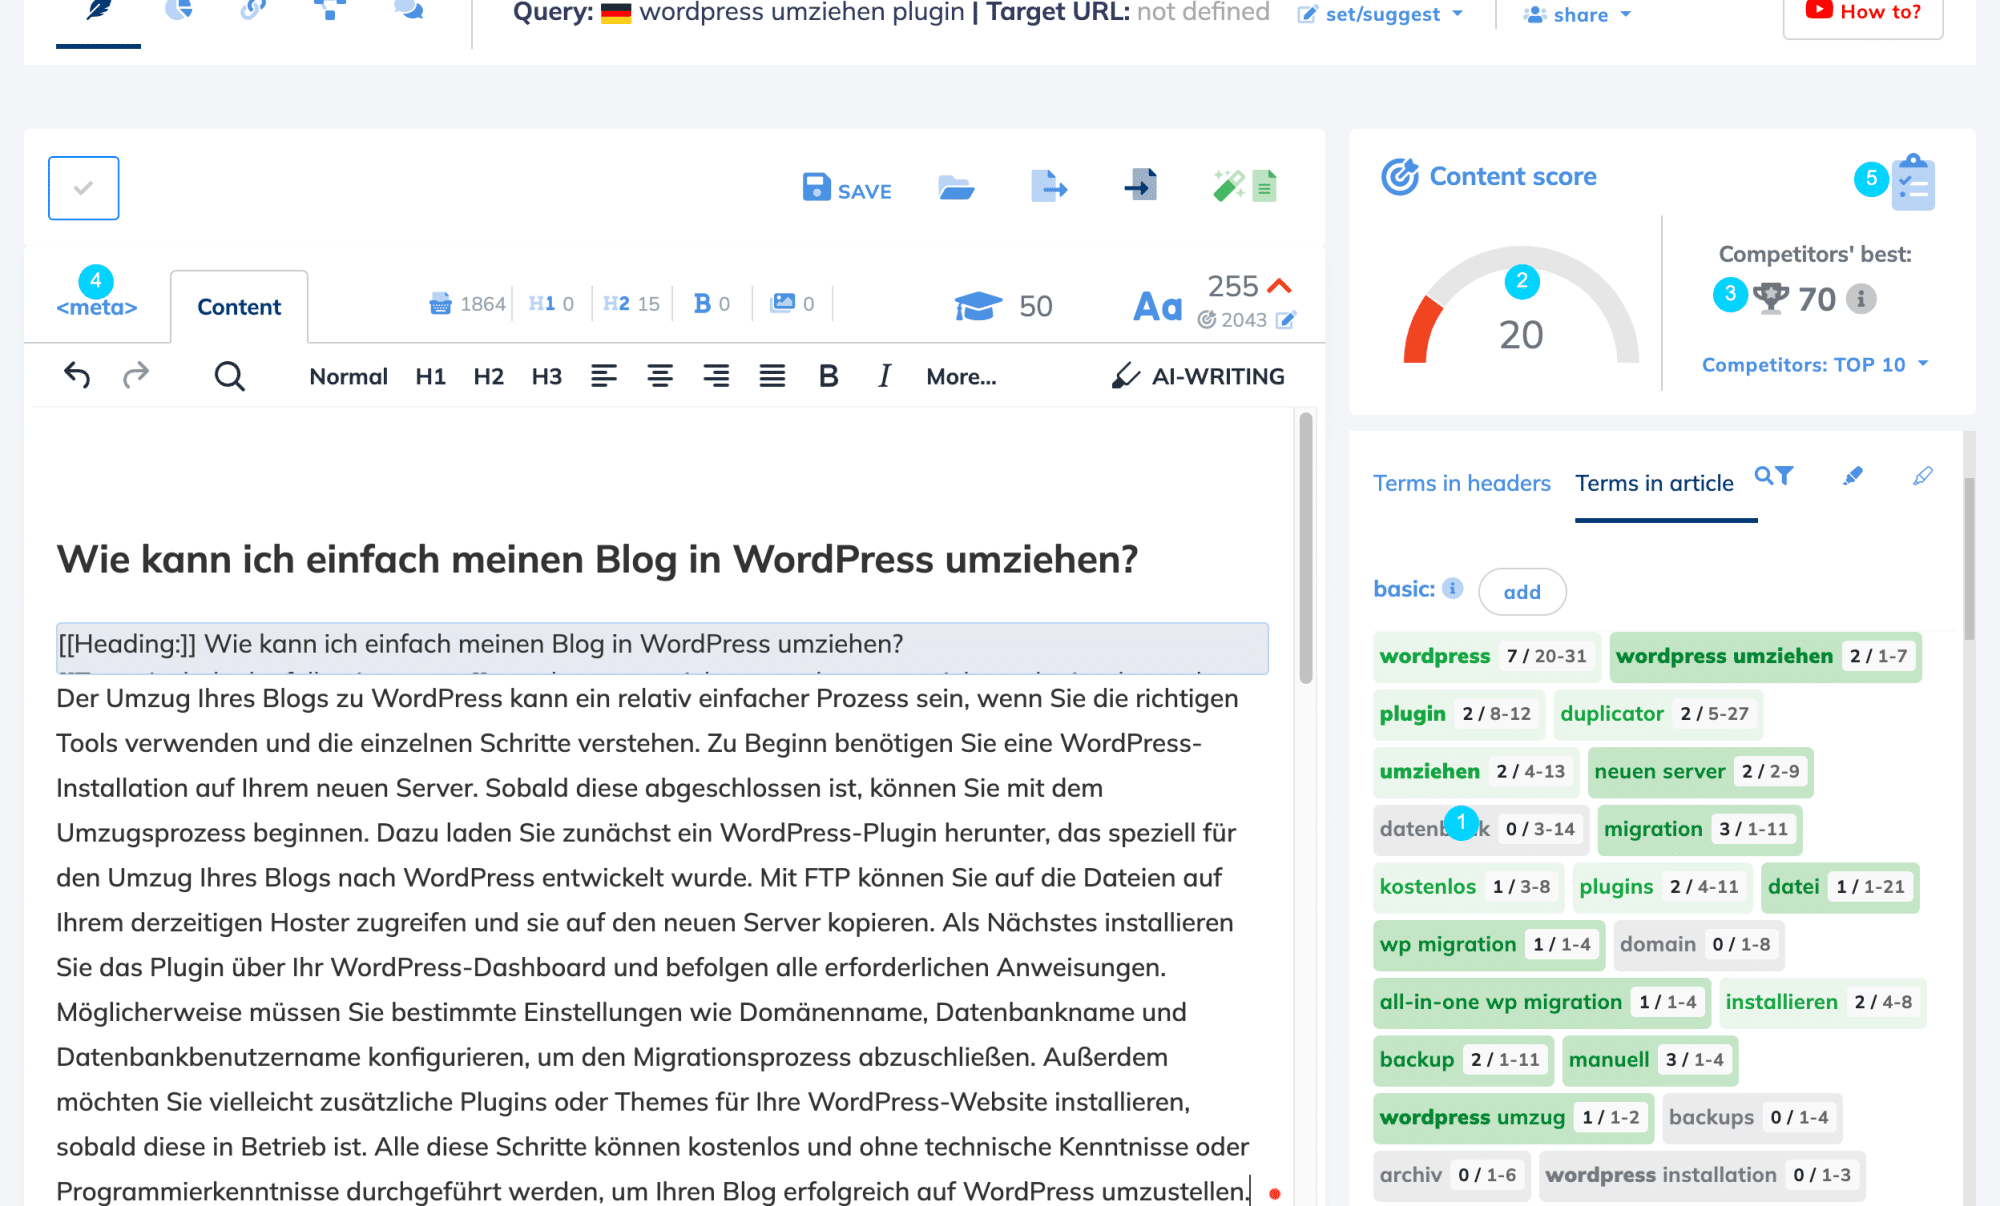The height and width of the screenshot is (1206, 2000).
Task: Click the article title heading
Action: [597, 559]
